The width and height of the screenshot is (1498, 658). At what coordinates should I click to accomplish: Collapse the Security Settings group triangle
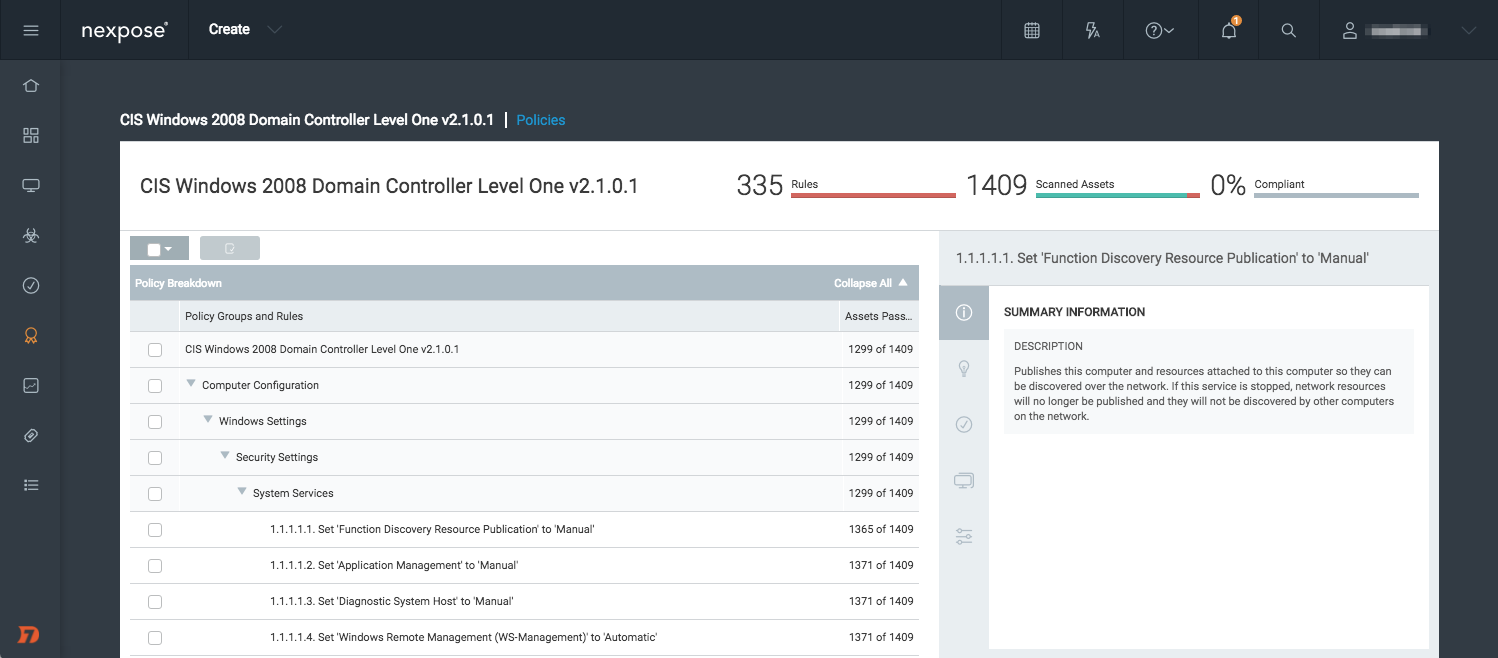tap(225, 456)
